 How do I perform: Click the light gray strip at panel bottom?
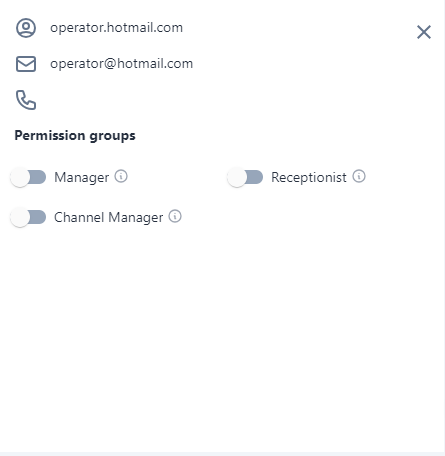pos(222,454)
